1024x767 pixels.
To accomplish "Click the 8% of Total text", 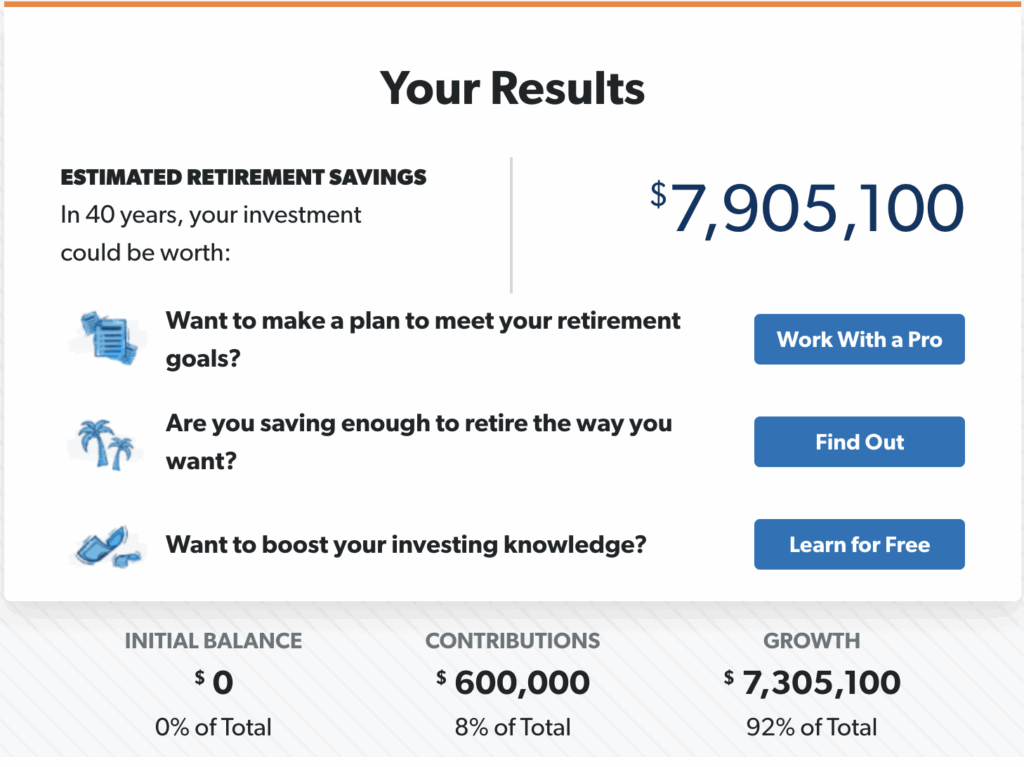I will click(513, 727).
